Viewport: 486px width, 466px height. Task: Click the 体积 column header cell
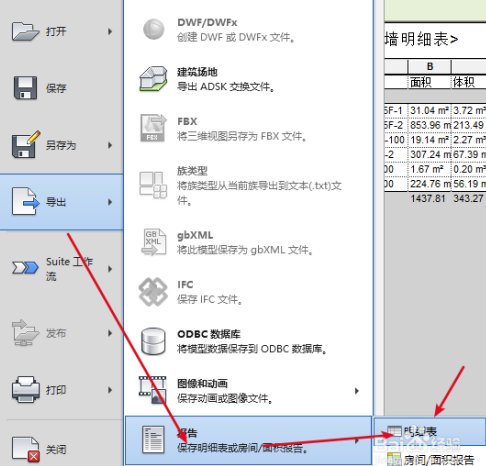(x=468, y=82)
